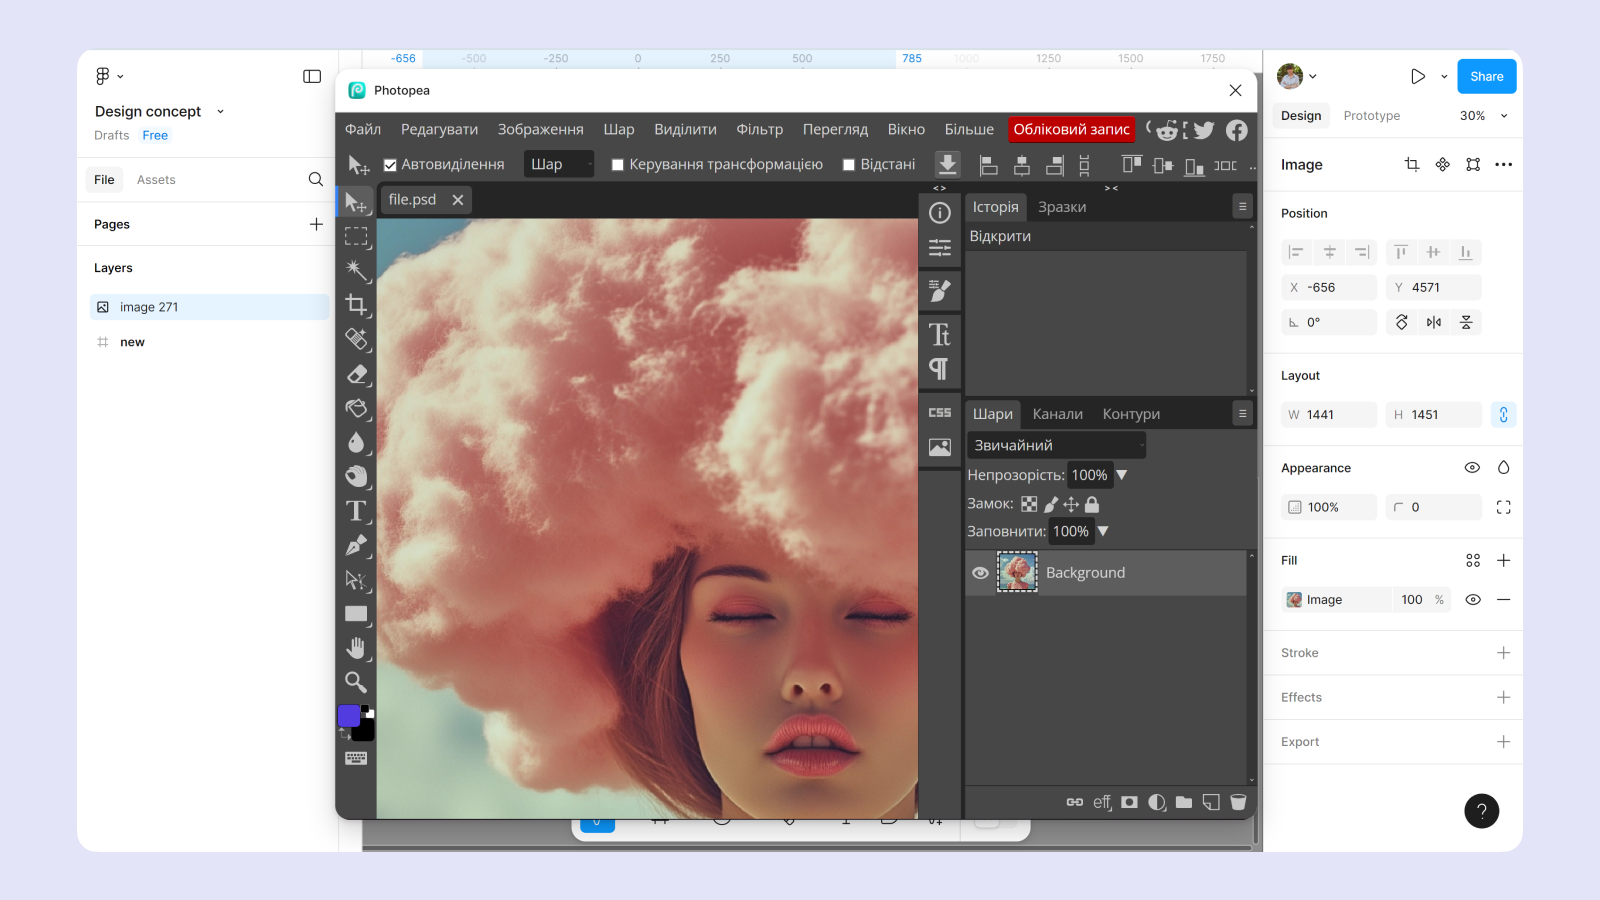Open the 30% zoom dropdown in Figma
Viewport: 1600px width, 900px height.
click(x=1483, y=116)
